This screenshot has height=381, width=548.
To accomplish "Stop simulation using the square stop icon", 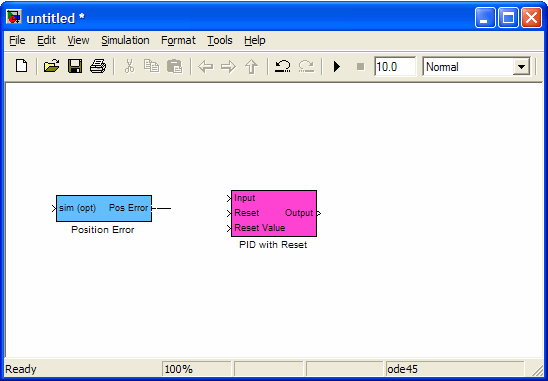I will (x=360, y=66).
